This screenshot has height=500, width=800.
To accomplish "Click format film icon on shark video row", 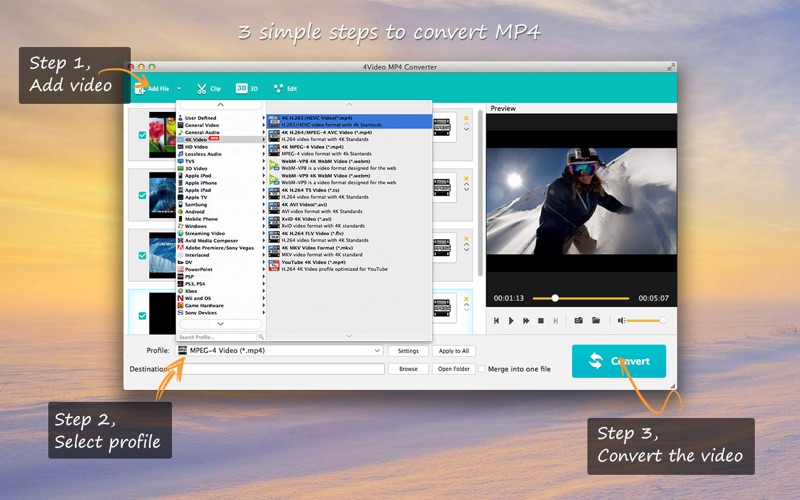I will pyautogui.click(x=442, y=187).
